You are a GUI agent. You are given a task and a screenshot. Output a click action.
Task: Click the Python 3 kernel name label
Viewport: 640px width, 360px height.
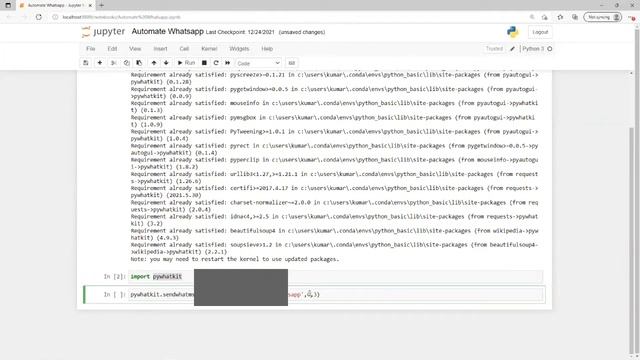(x=533, y=49)
